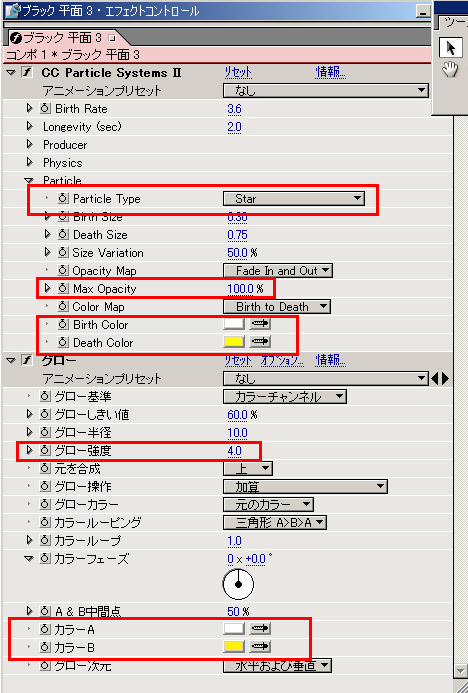468x693 pixels.
Task: Toggle the Death Size keyframe stopwatch
Action: [x=63, y=235]
